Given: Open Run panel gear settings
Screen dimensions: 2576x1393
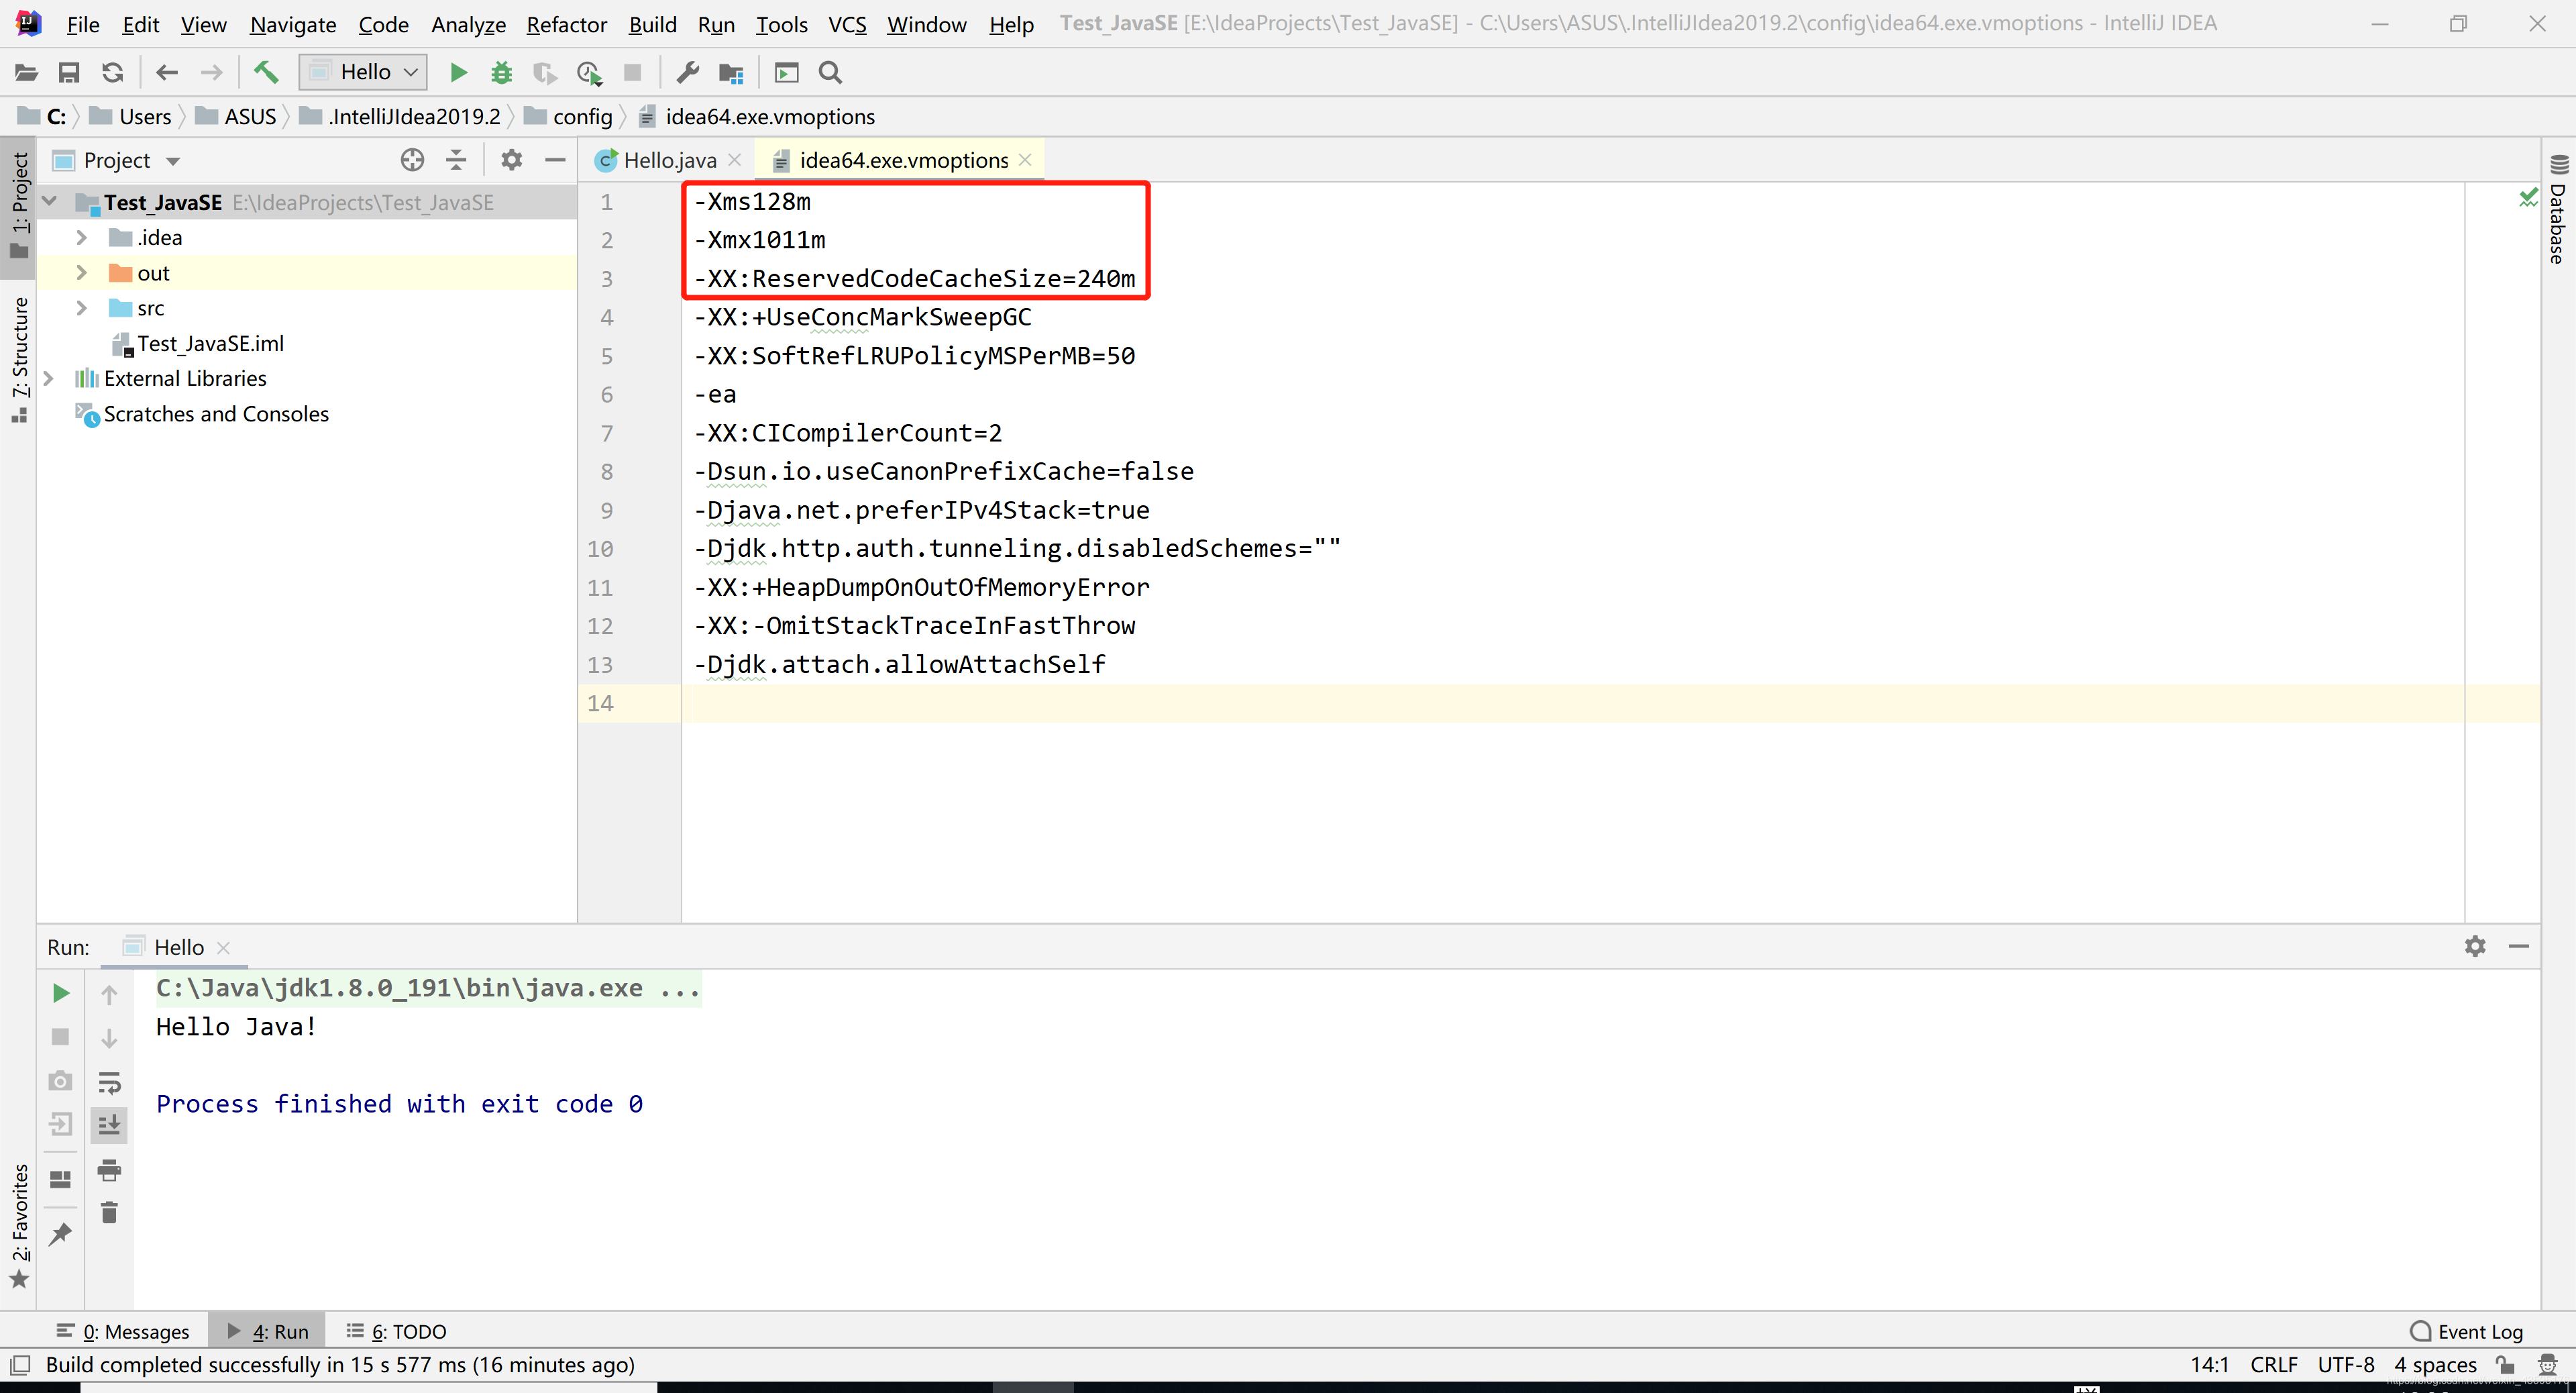Looking at the screenshot, I should click(2475, 946).
